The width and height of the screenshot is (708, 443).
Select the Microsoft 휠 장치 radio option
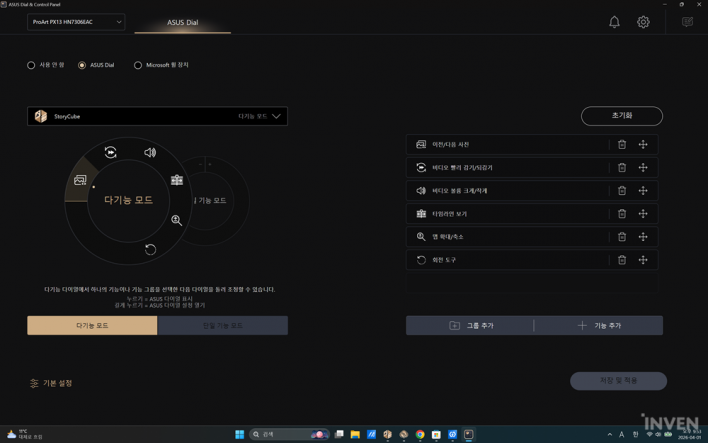pyautogui.click(x=138, y=65)
